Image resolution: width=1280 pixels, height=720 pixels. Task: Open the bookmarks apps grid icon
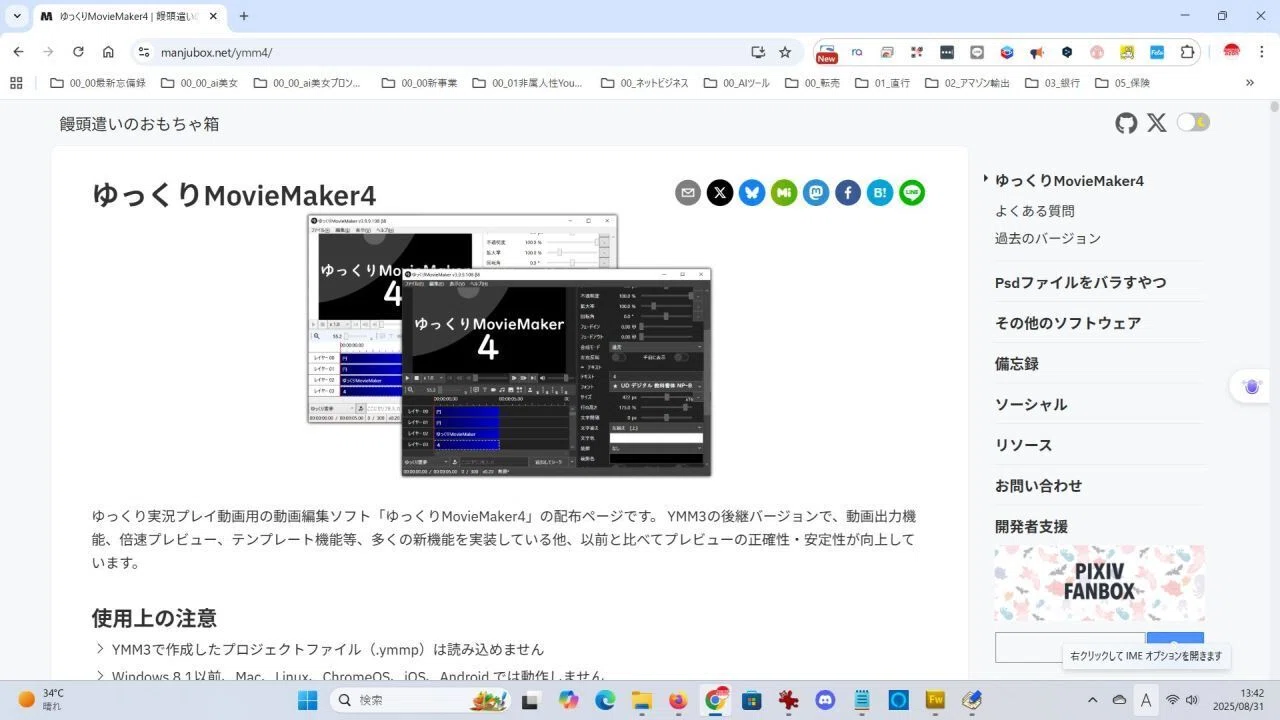(16, 83)
